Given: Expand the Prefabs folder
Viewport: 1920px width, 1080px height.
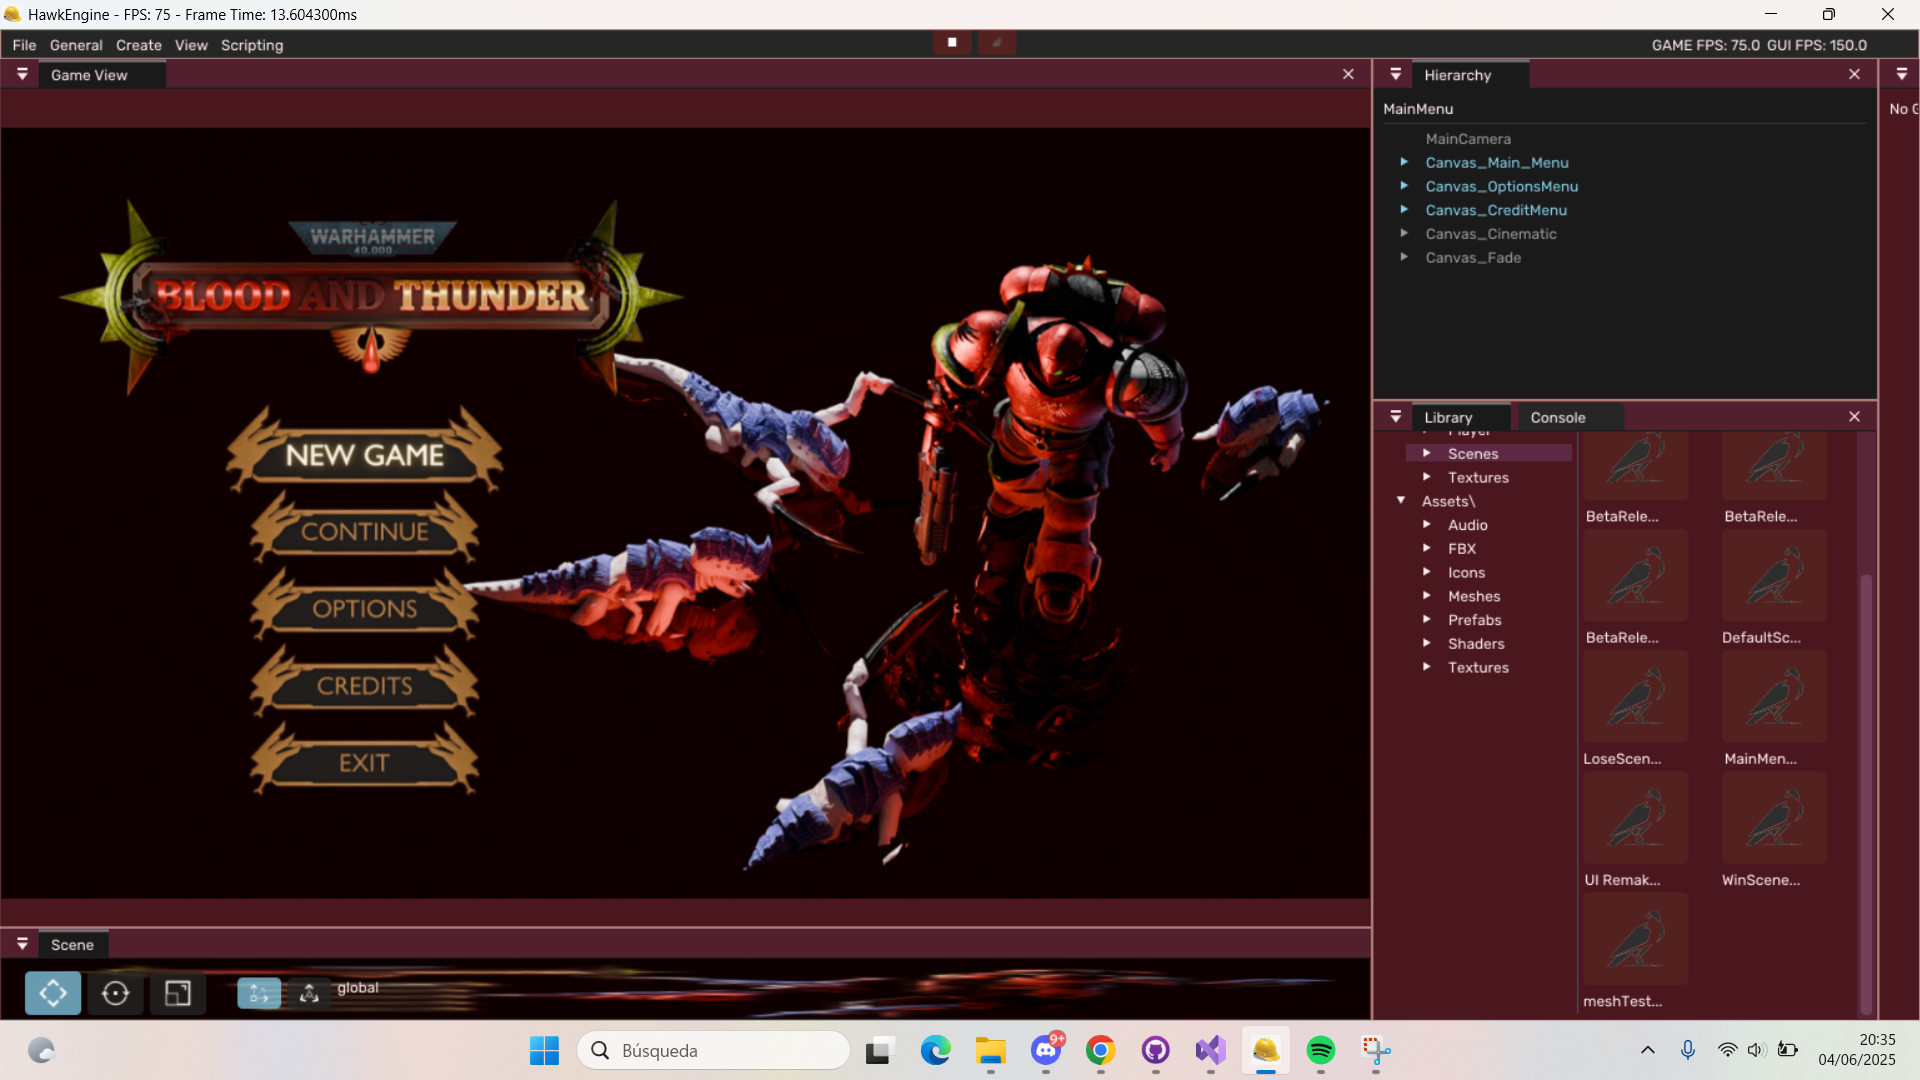Looking at the screenshot, I should (x=1427, y=620).
